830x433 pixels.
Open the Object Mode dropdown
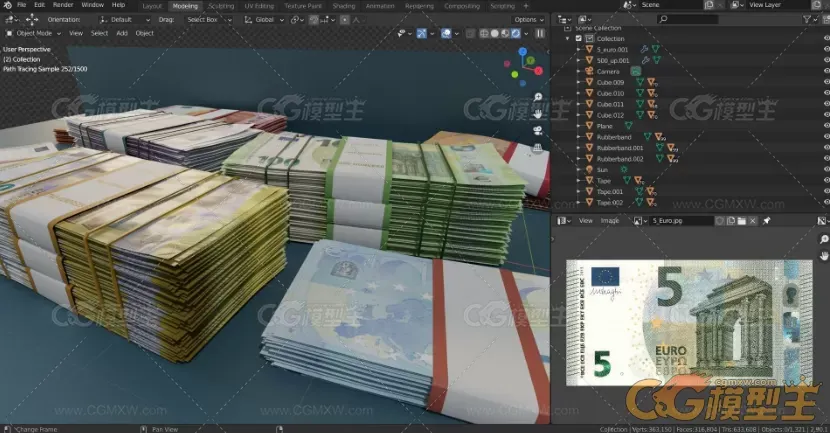(33, 33)
